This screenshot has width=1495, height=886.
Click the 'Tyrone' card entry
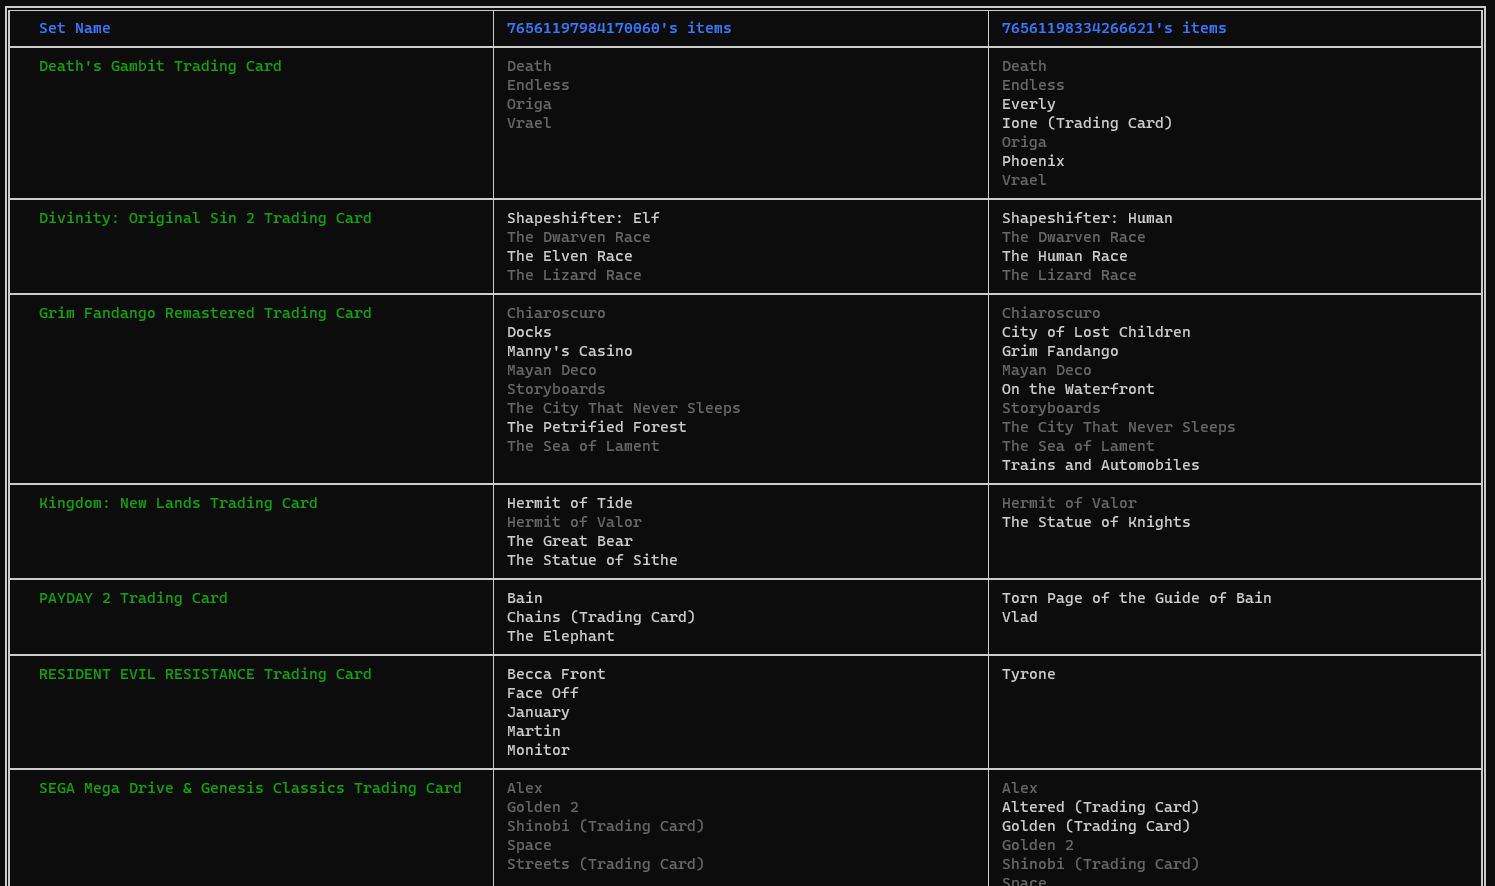click(x=1029, y=674)
